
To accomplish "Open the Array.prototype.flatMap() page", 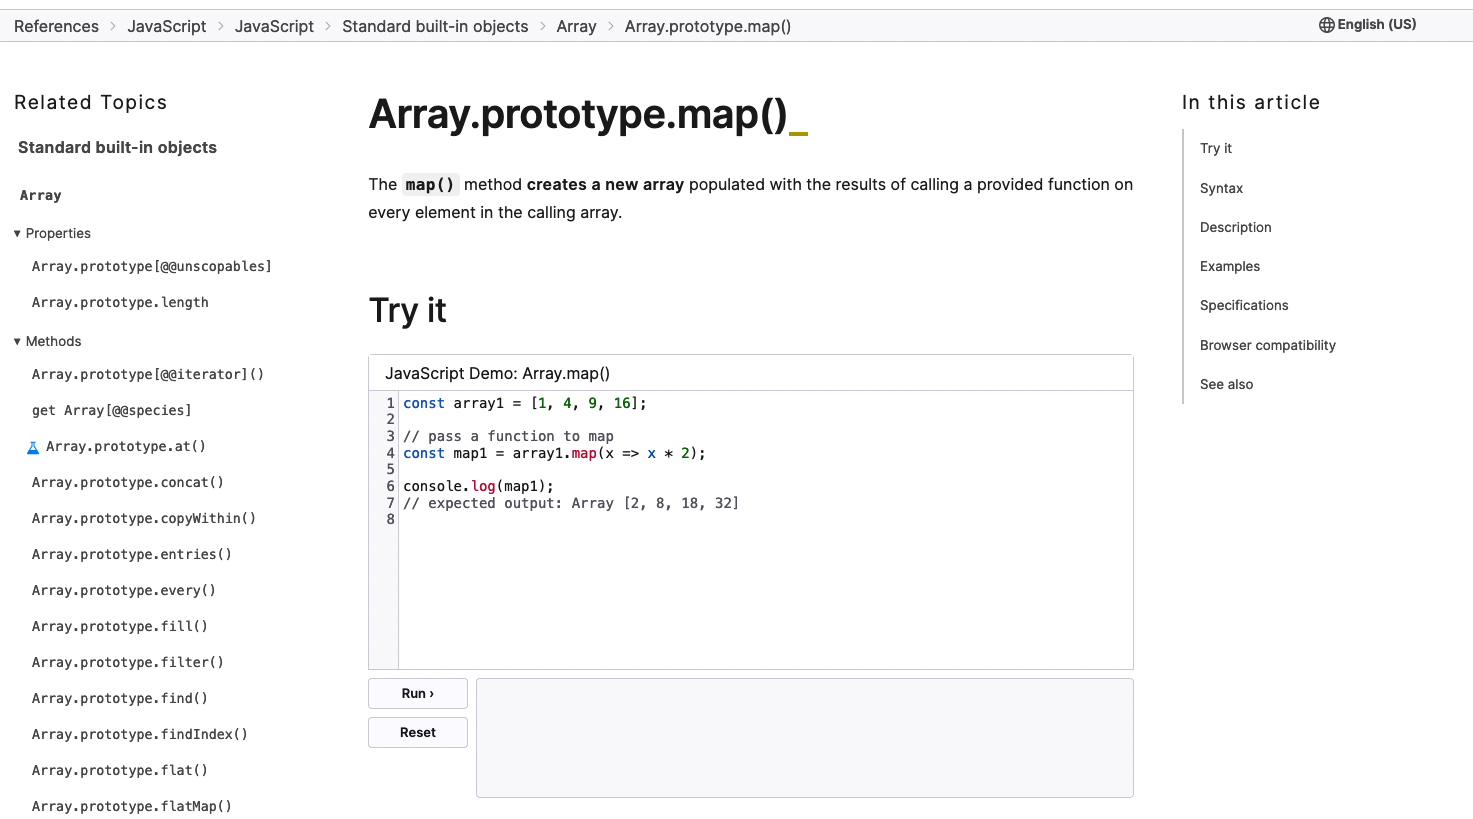I will pyautogui.click(x=131, y=806).
